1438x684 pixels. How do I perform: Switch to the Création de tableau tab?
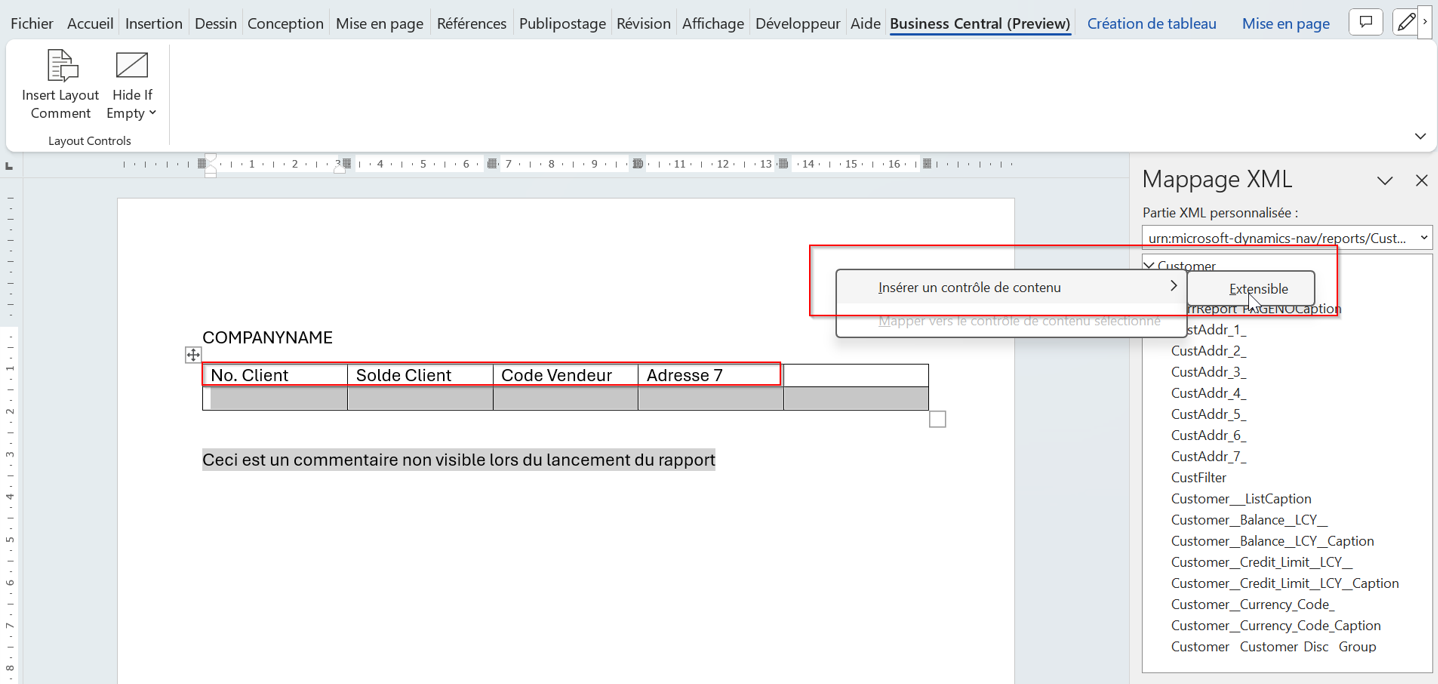pyautogui.click(x=1151, y=23)
